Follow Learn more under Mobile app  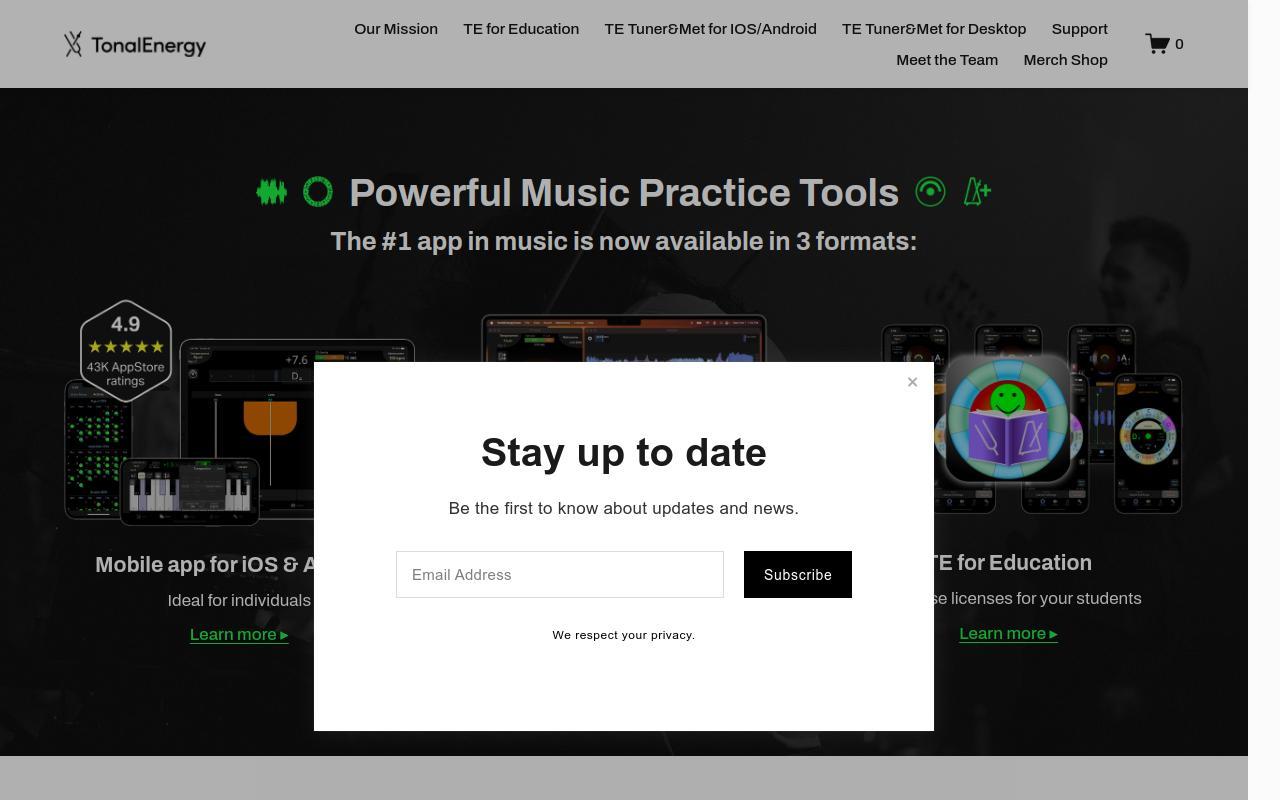click(x=239, y=634)
